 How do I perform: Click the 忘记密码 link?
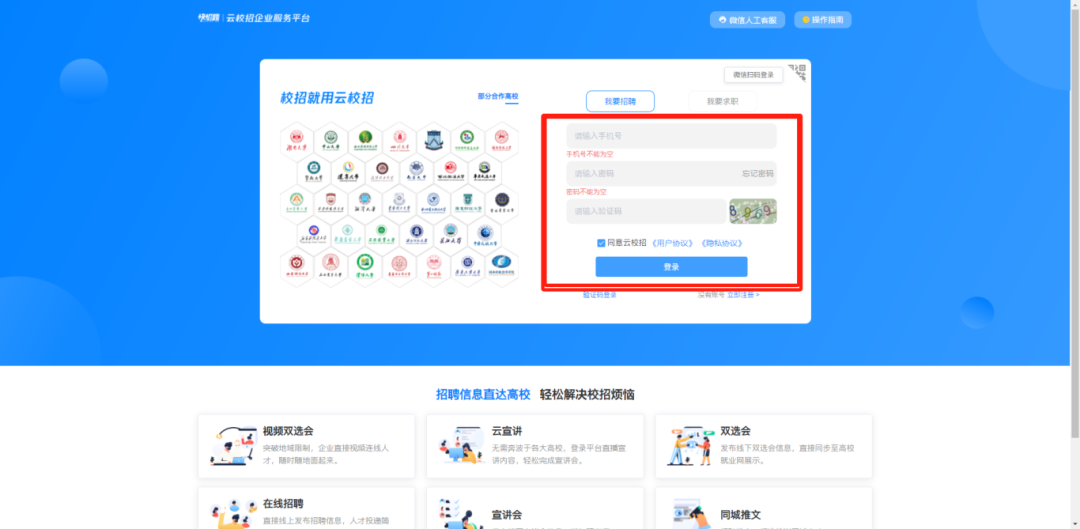point(756,174)
